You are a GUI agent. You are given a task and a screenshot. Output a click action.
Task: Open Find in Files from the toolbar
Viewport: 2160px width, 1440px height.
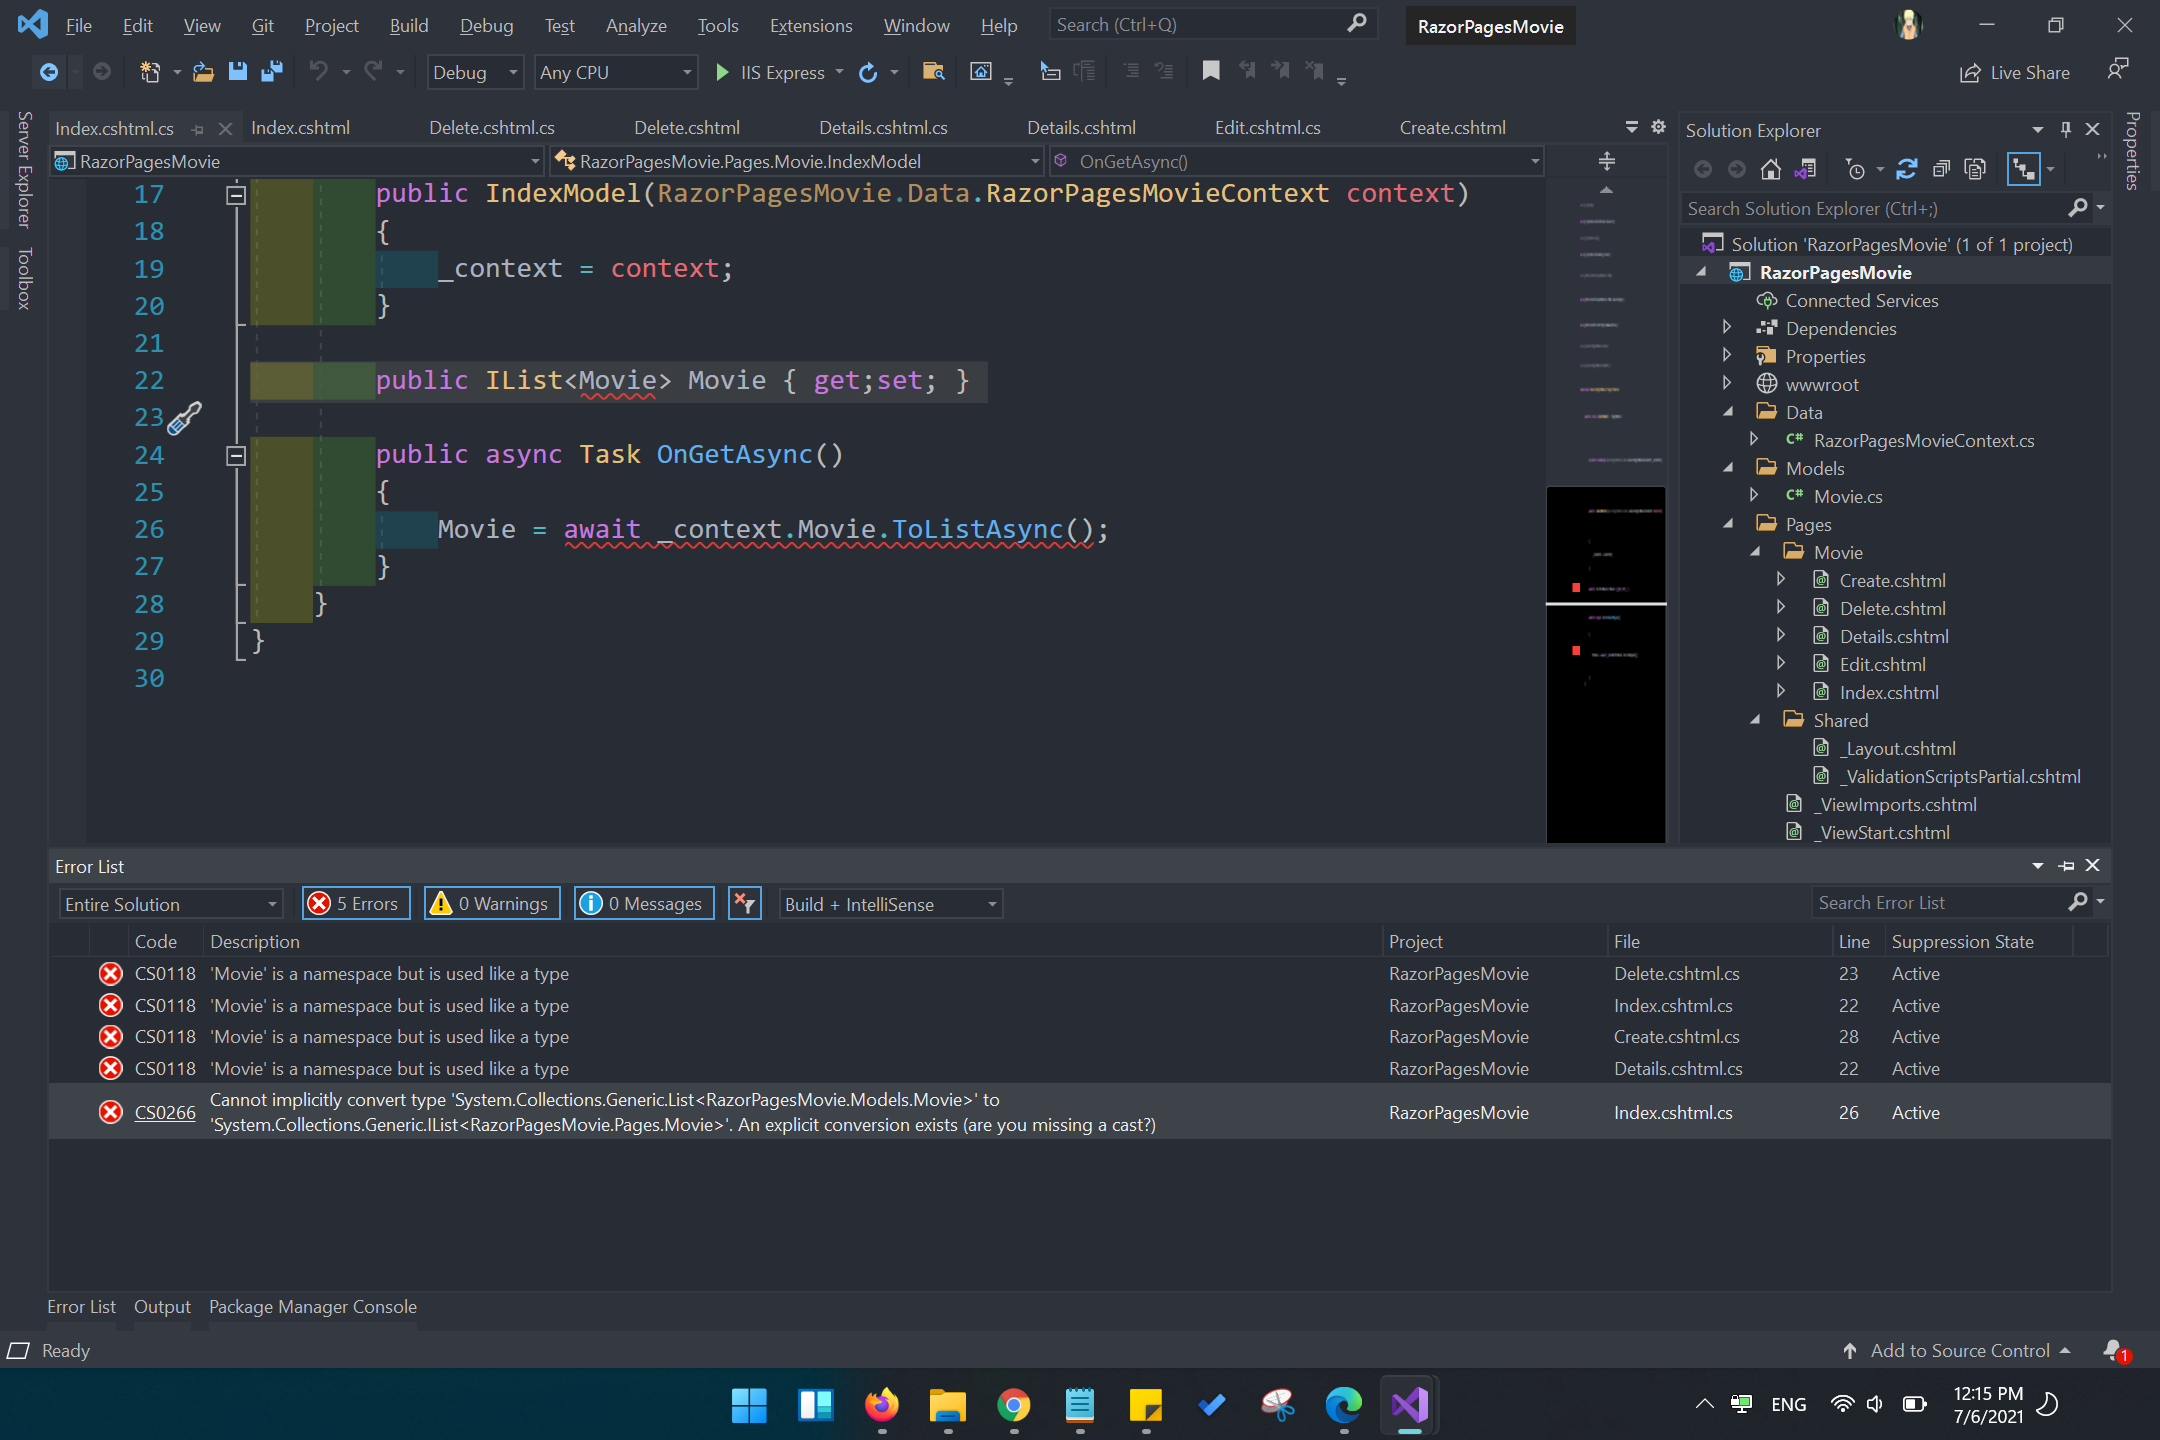pyautogui.click(x=933, y=71)
